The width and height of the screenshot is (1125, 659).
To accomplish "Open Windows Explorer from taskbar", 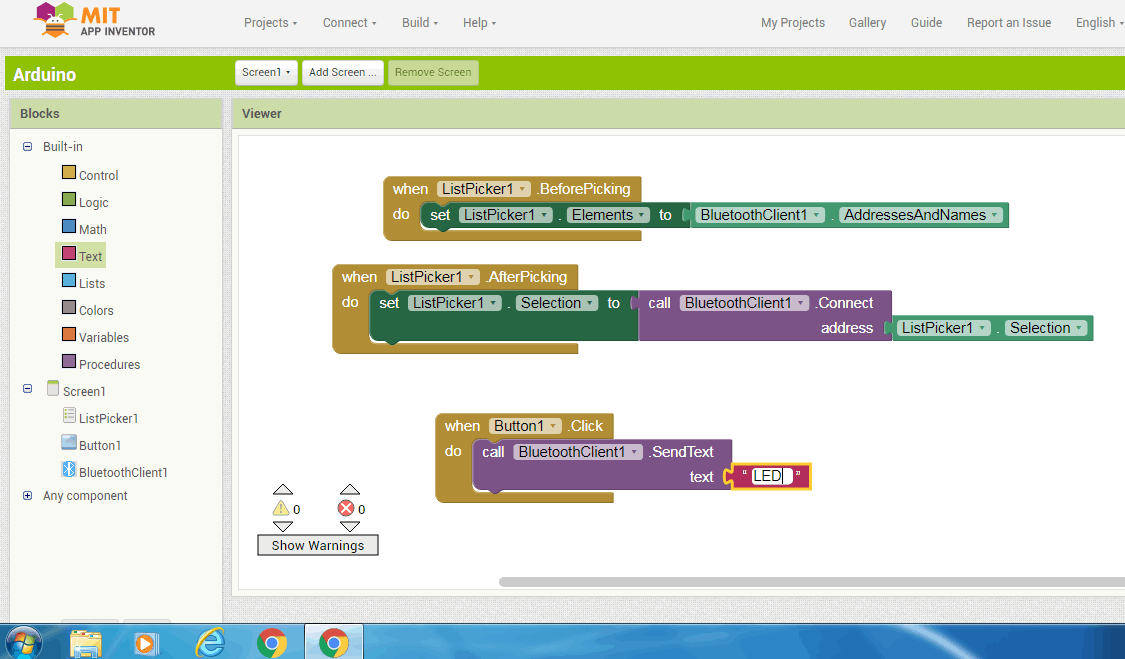I will tap(86, 643).
